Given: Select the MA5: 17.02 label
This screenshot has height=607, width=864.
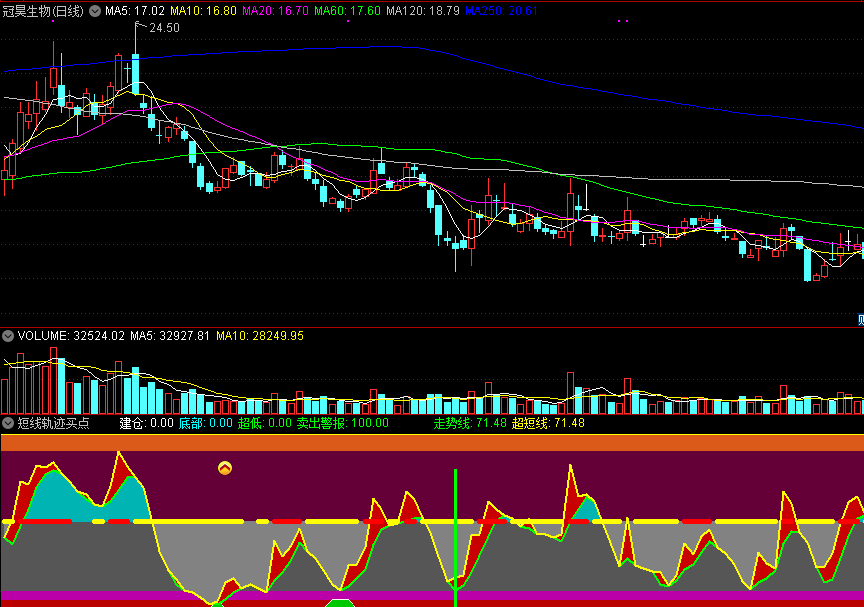Looking at the screenshot, I should click(134, 11).
